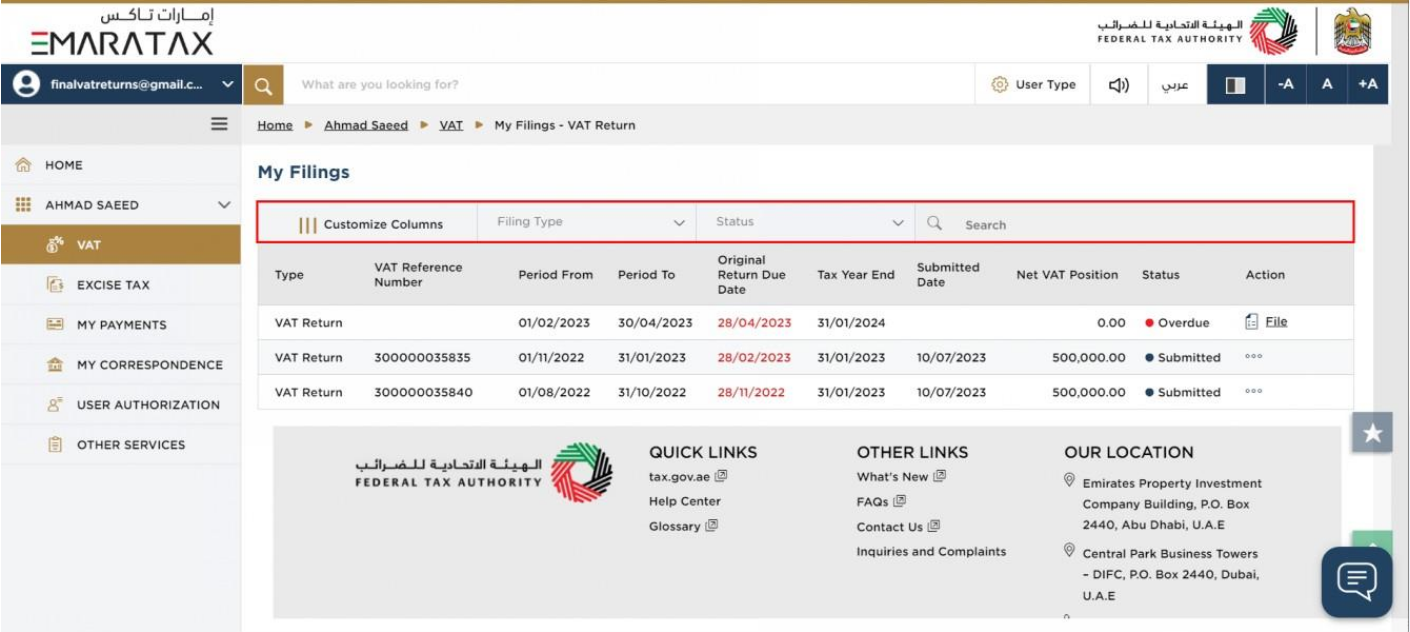This screenshot has width=1410, height=632.
Task: Click VAT reference 300000035835
Action: (422, 358)
